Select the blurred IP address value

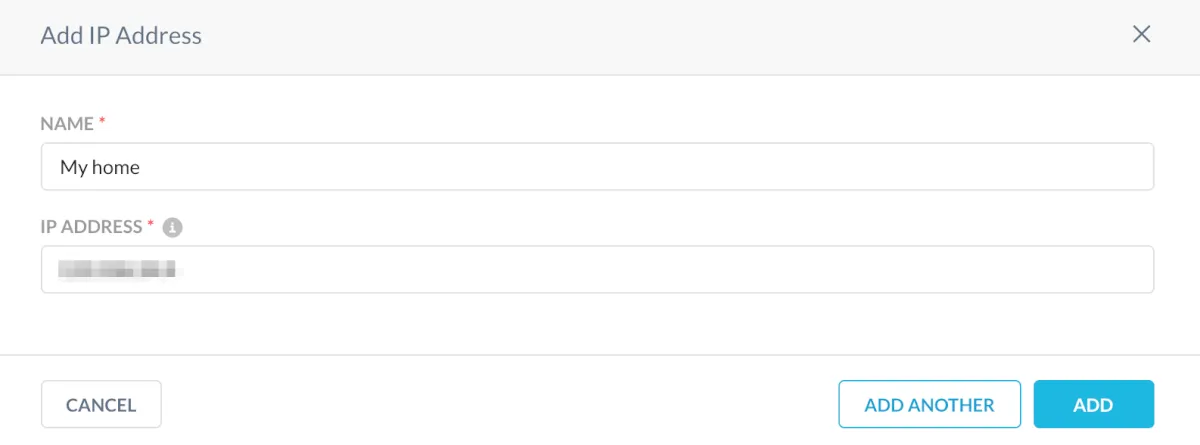tap(117, 269)
